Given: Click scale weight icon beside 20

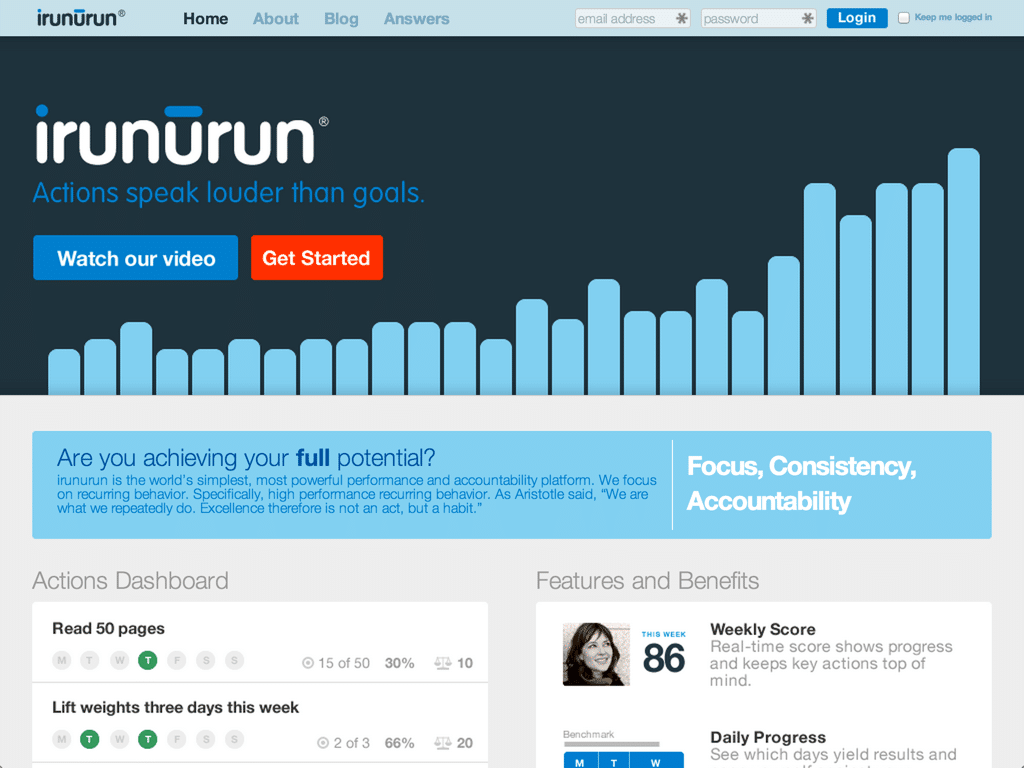Looking at the screenshot, I should click(x=443, y=743).
